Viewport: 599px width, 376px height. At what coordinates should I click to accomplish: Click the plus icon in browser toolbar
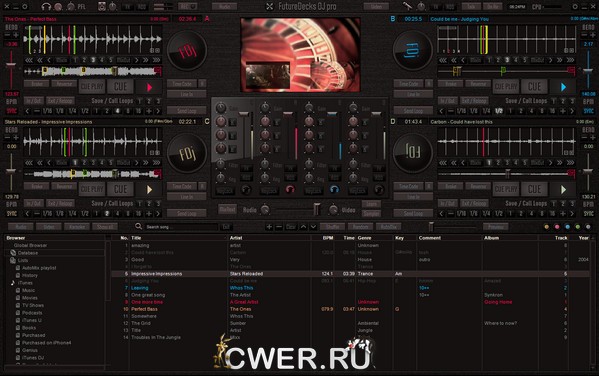coord(269,227)
